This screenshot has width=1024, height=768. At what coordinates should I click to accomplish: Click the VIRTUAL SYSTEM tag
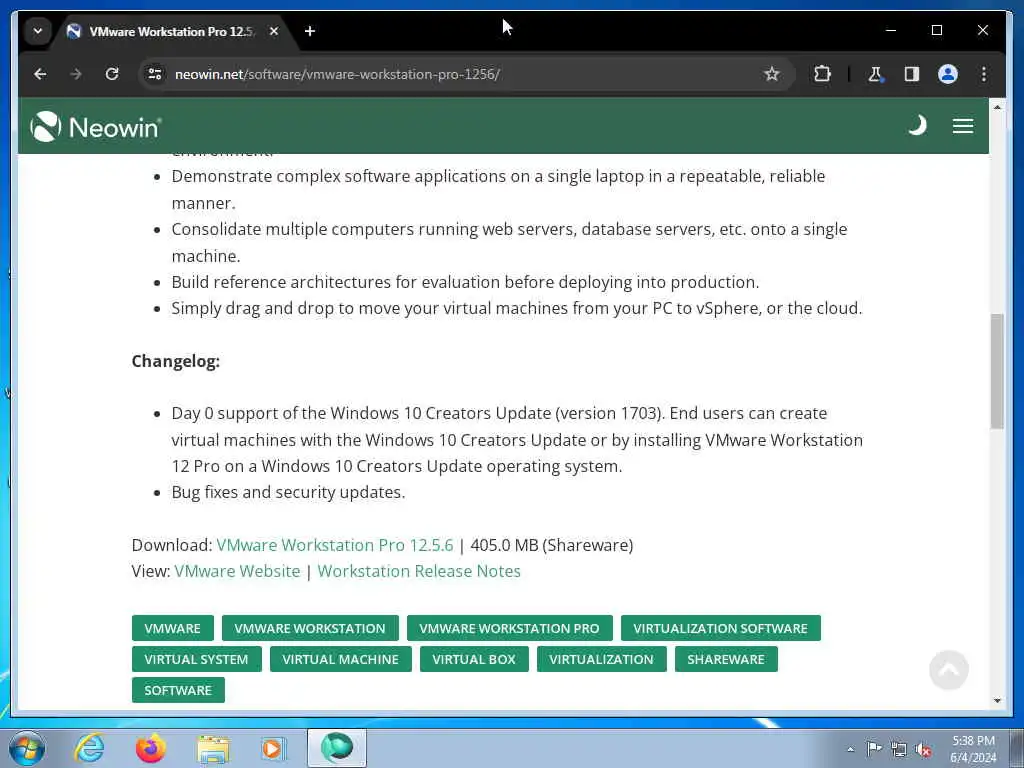[x=197, y=659]
